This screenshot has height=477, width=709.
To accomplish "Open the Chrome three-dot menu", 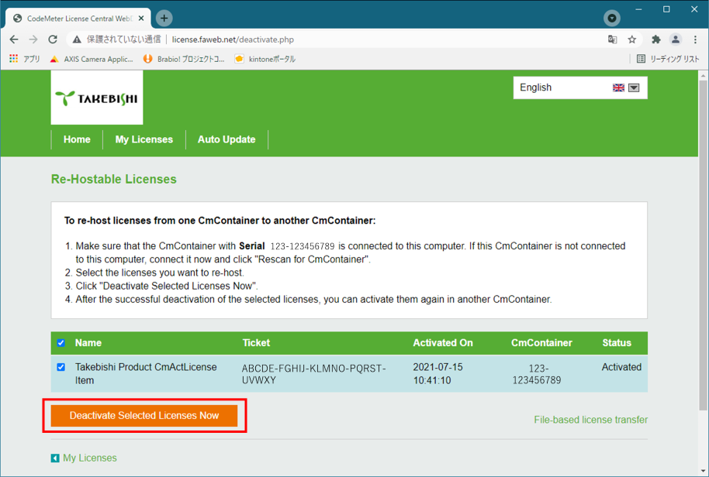I will 695,40.
